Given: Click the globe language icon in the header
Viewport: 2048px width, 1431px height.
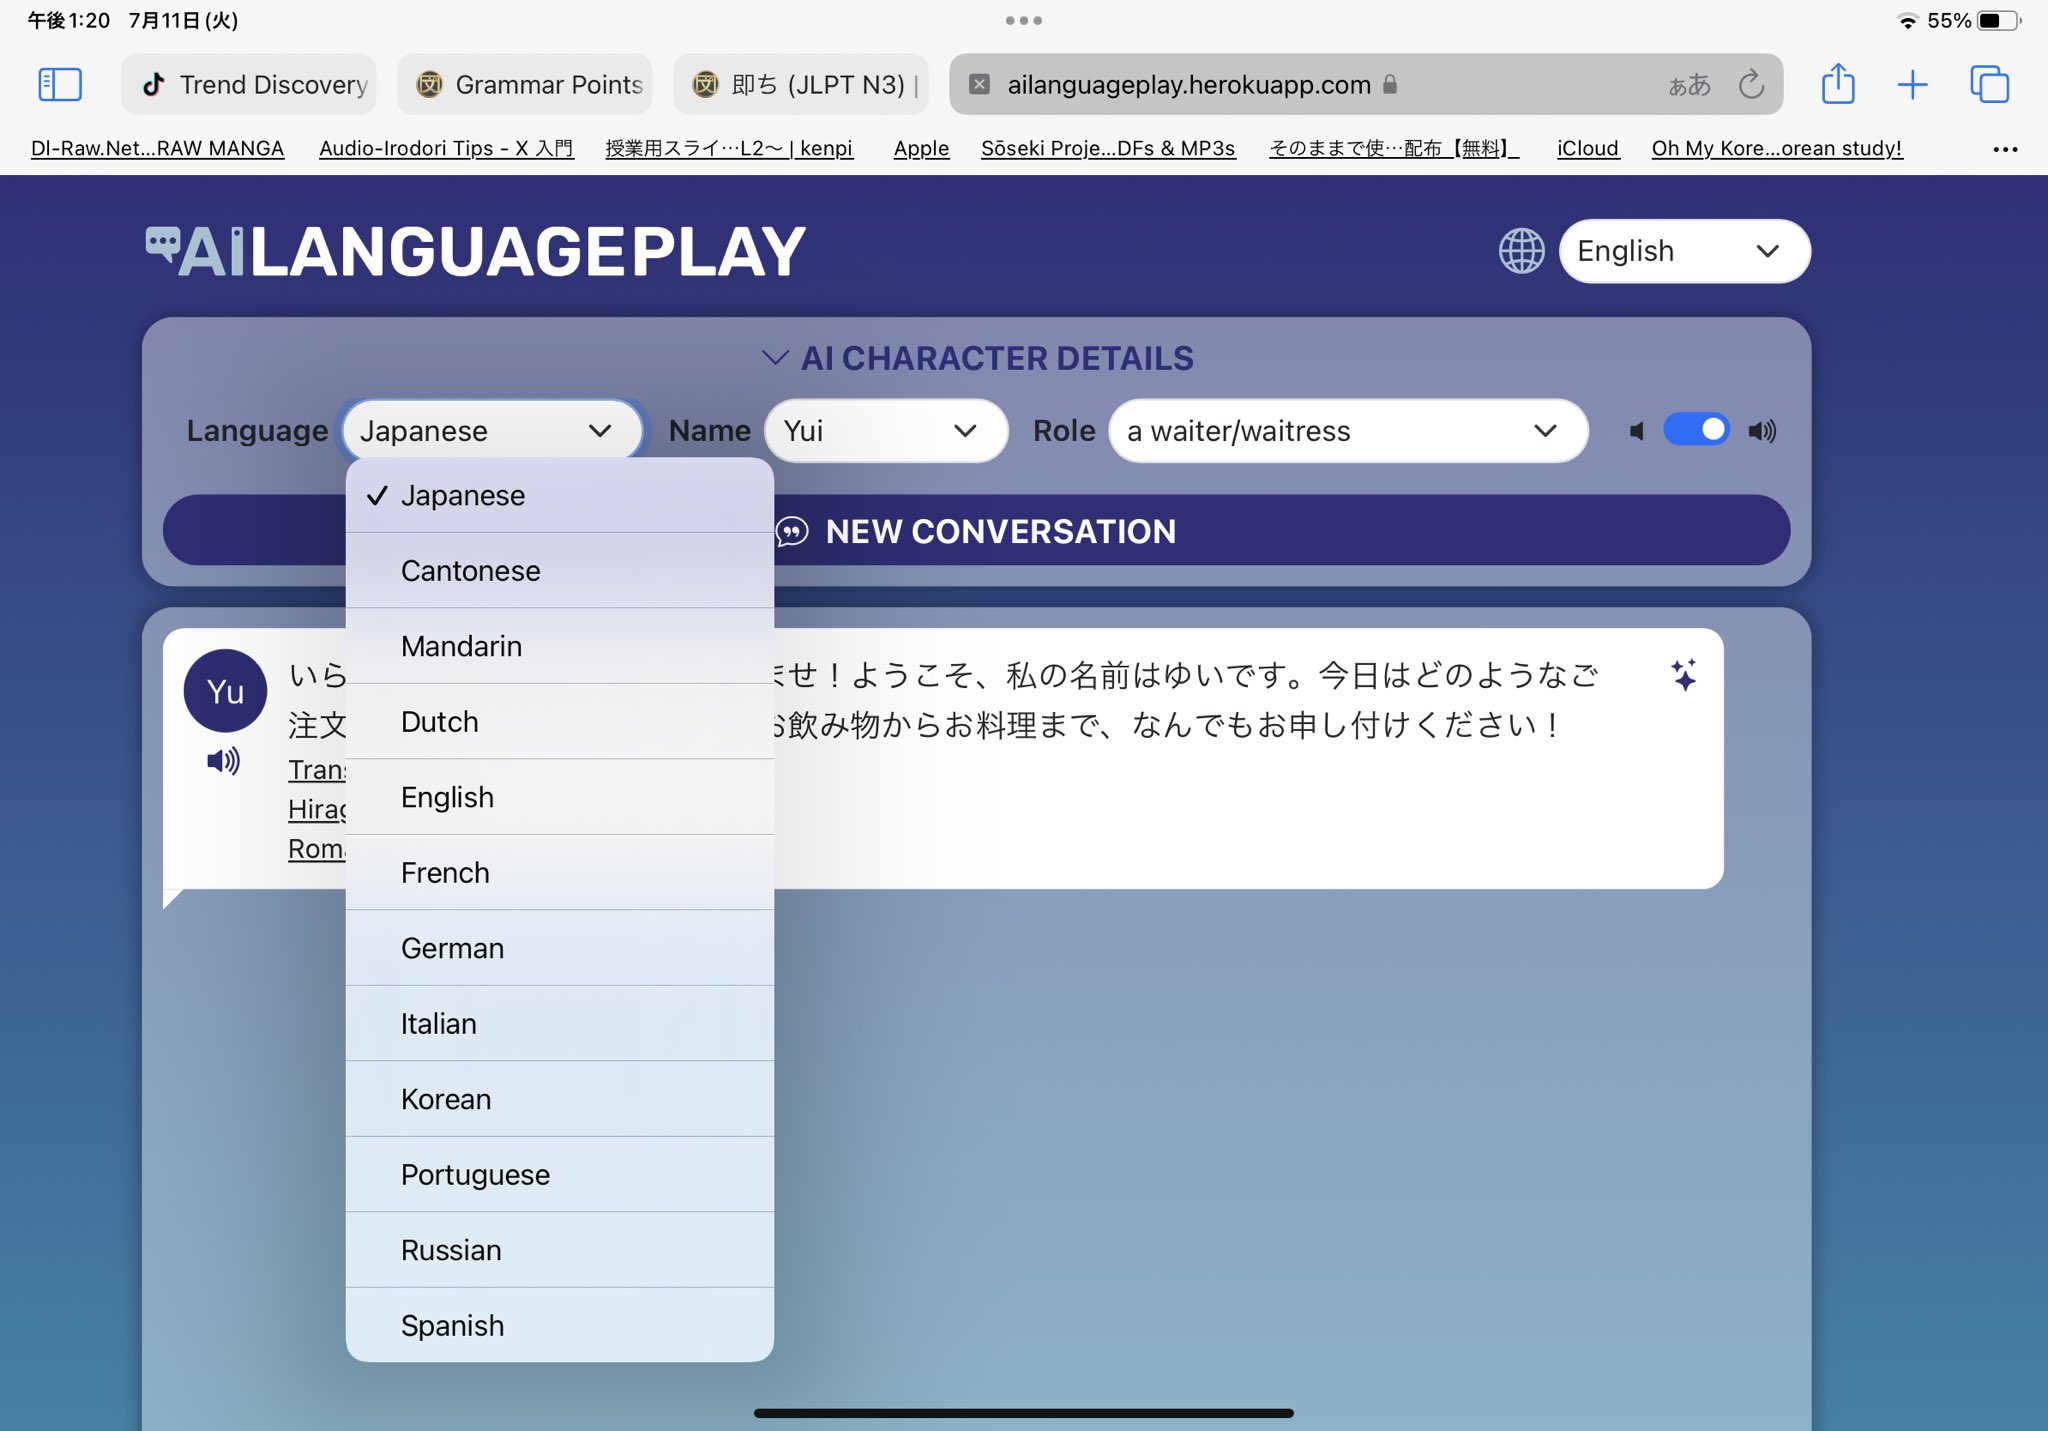Looking at the screenshot, I should (x=1521, y=251).
